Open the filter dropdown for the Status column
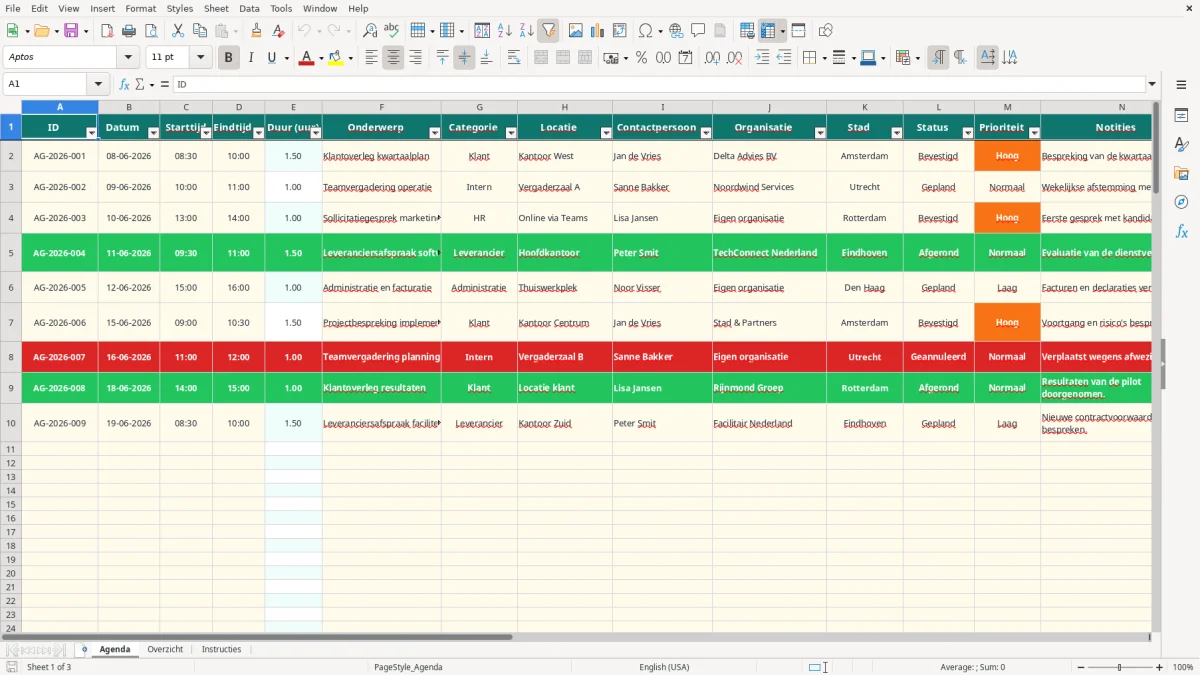The image size is (1200, 675). pyautogui.click(x=968, y=133)
